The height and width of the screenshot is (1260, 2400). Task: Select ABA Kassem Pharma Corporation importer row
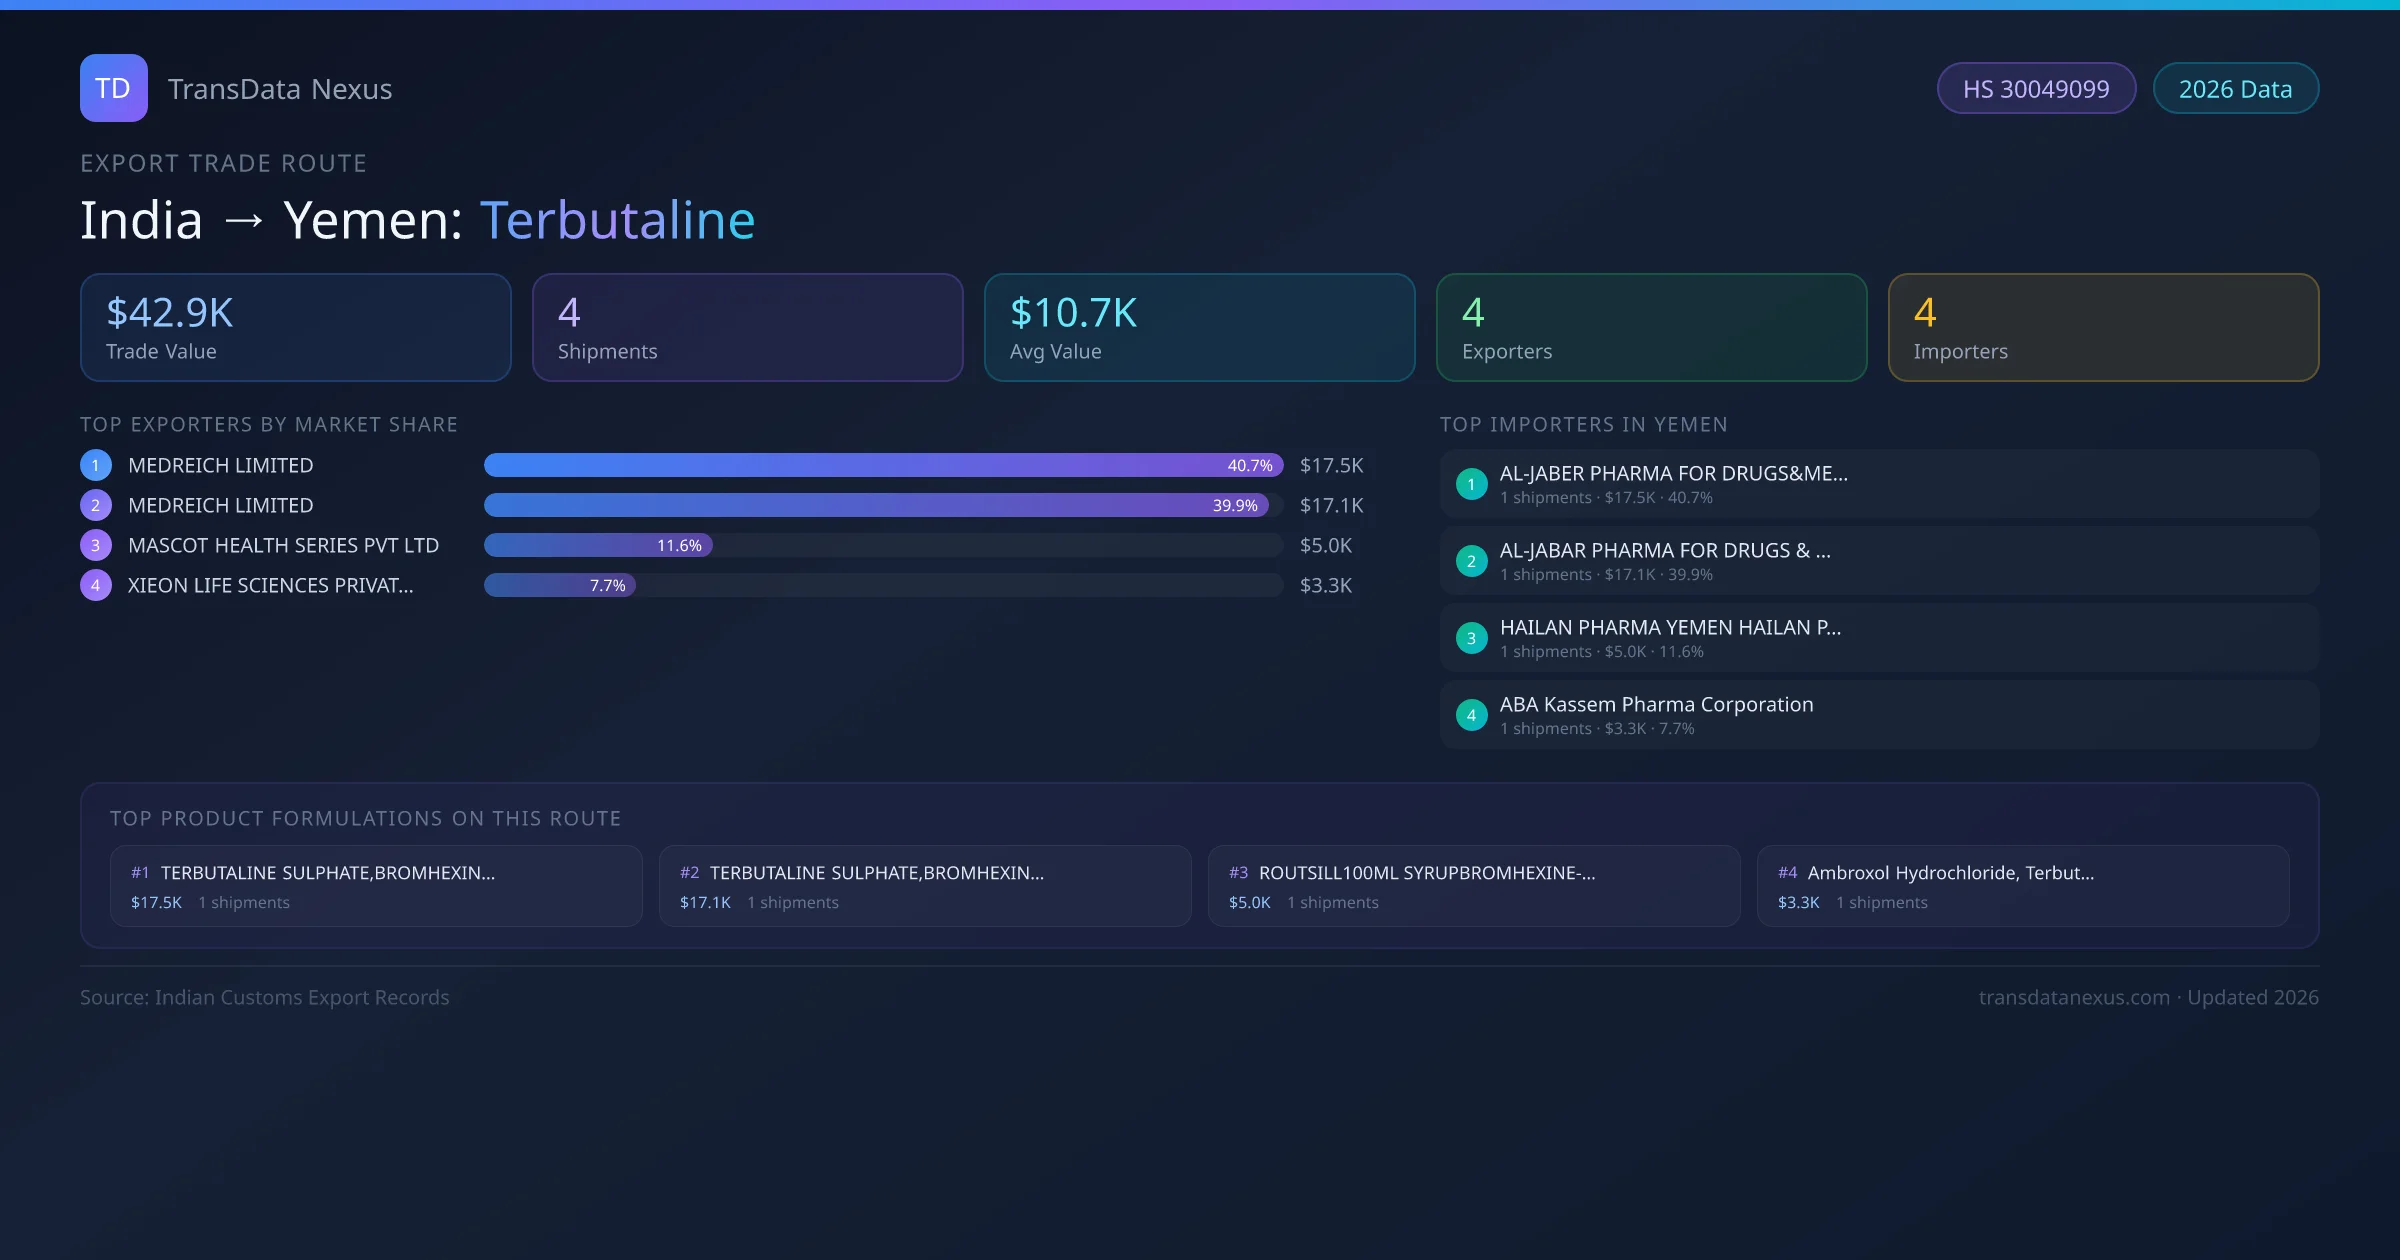1878,715
